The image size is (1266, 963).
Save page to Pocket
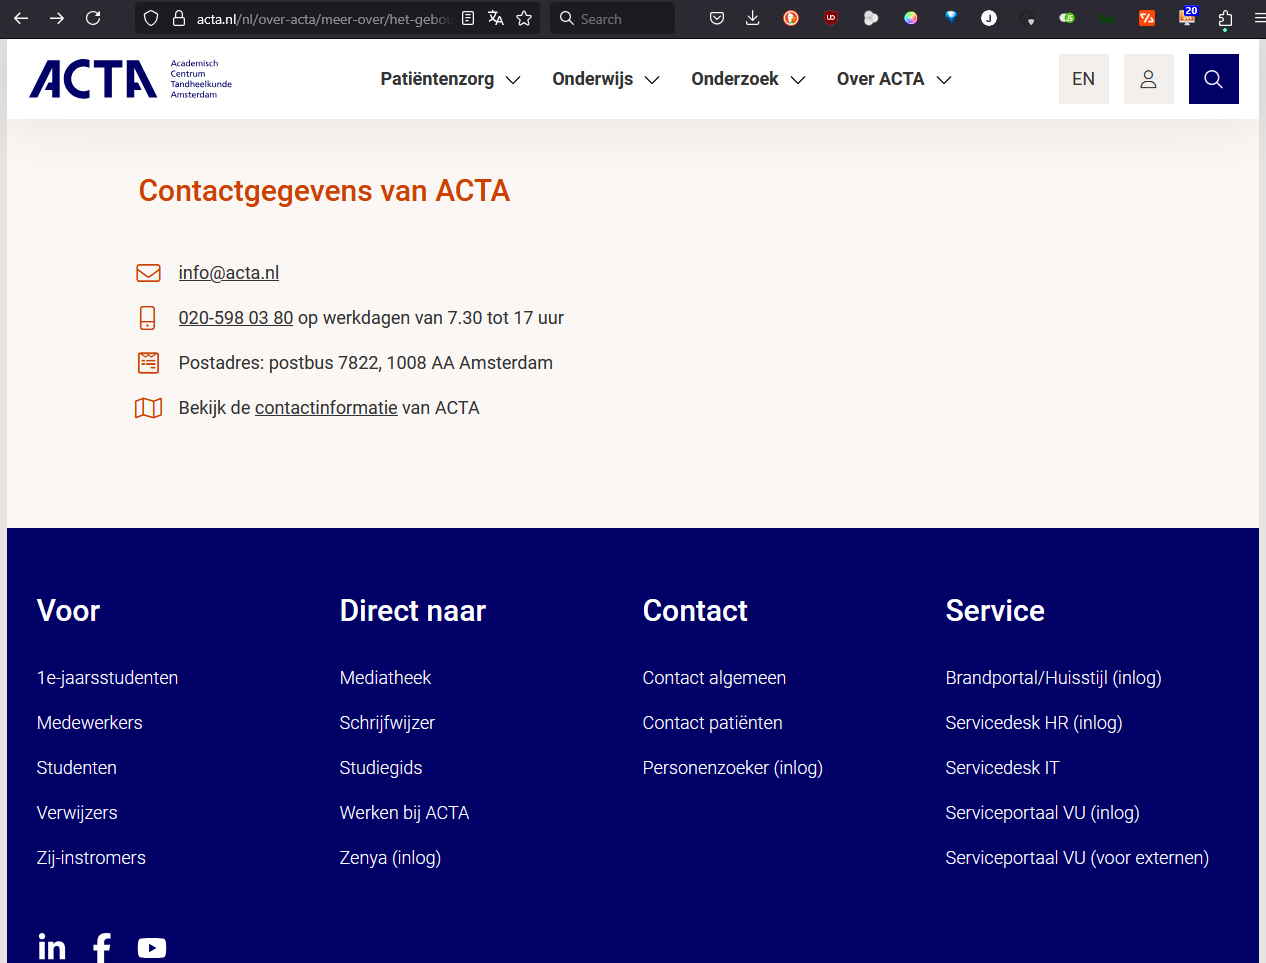(717, 18)
